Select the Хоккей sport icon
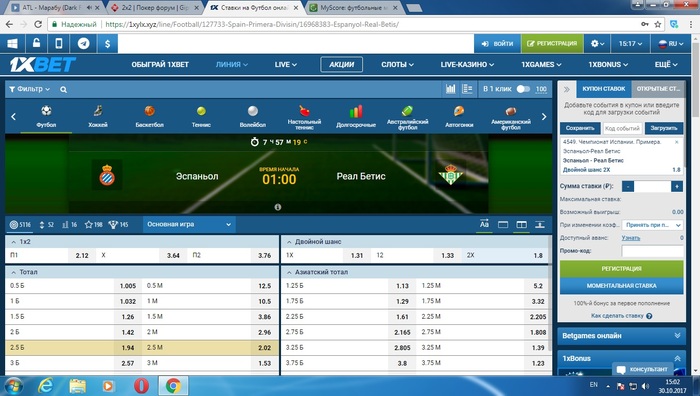The width and height of the screenshot is (700, 396). pos(98,117)
